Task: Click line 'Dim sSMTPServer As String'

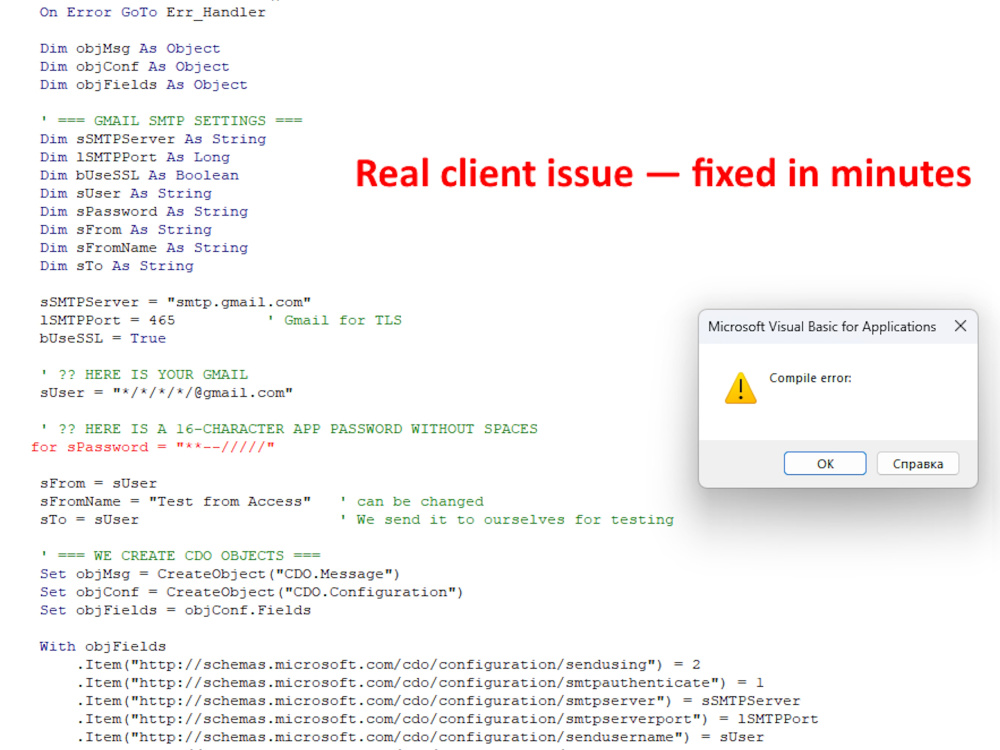Action: click(153, 139)
